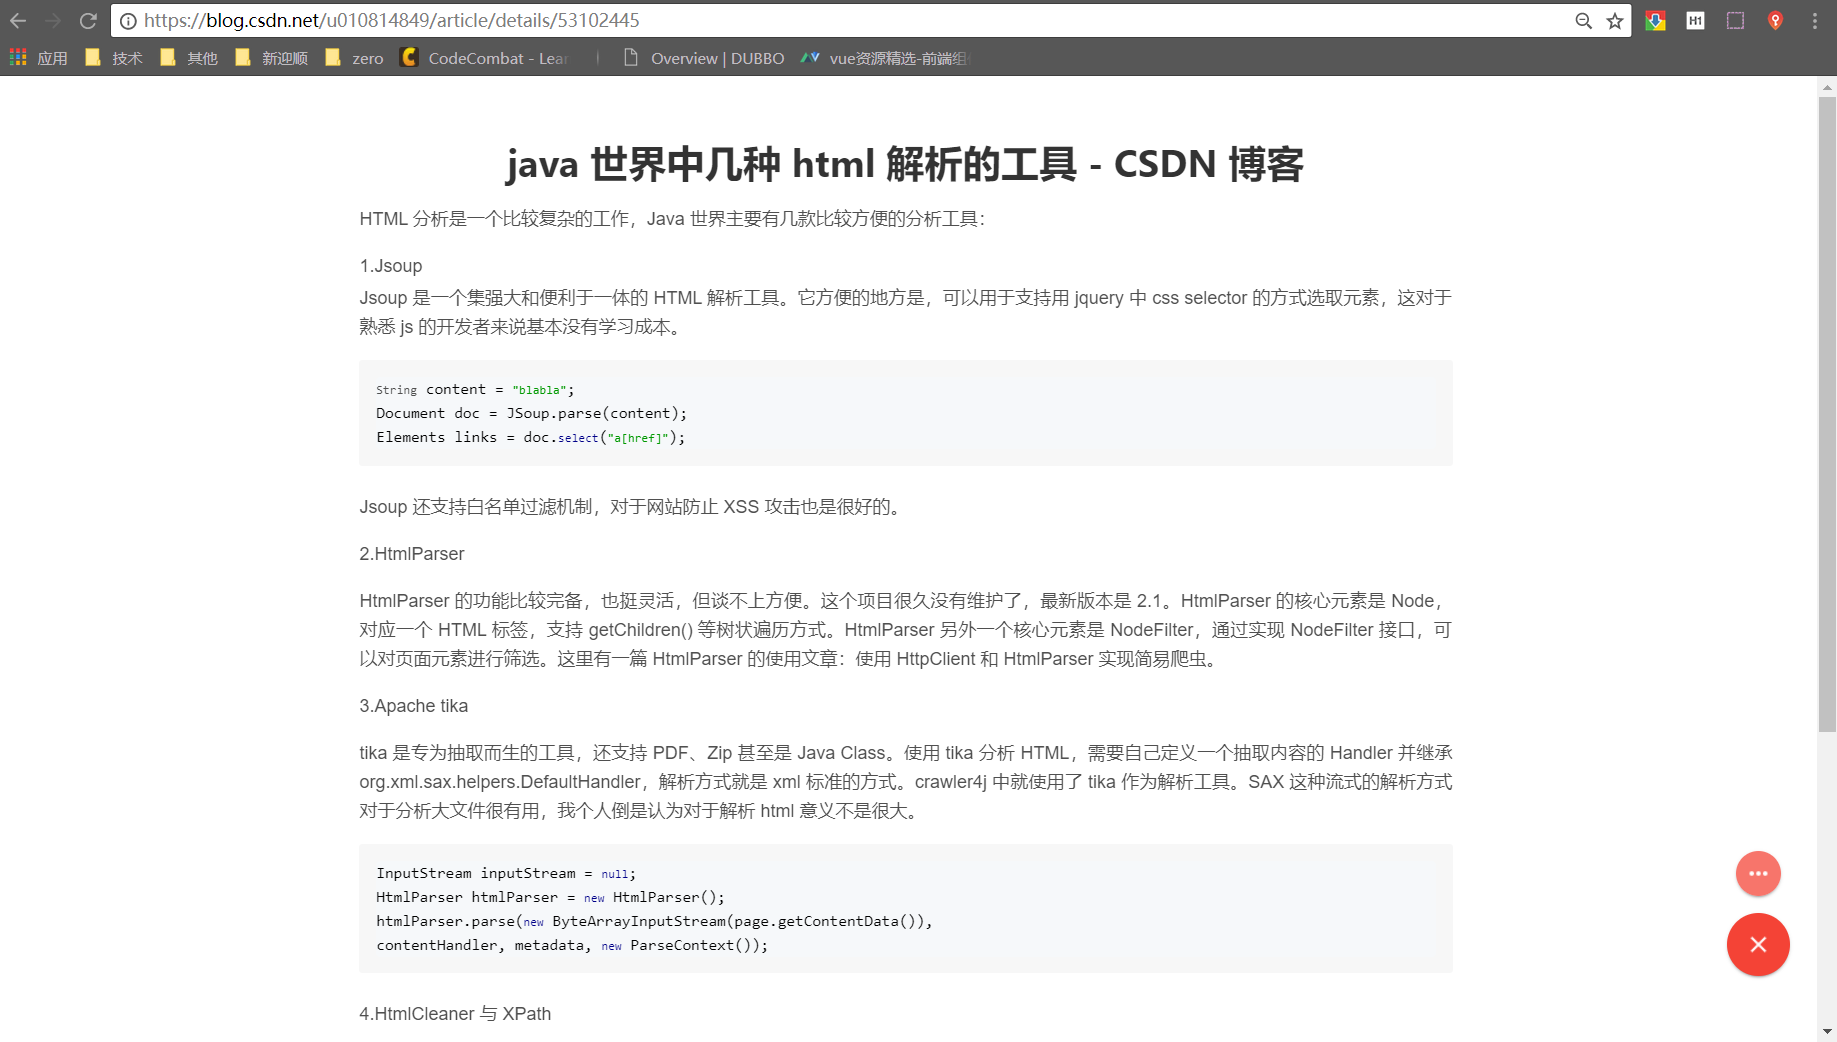The height and width of the screenshot is (1042, 1837).
Task: Click the contentHandler, metadata code line
Action: [x=572, y=945]
